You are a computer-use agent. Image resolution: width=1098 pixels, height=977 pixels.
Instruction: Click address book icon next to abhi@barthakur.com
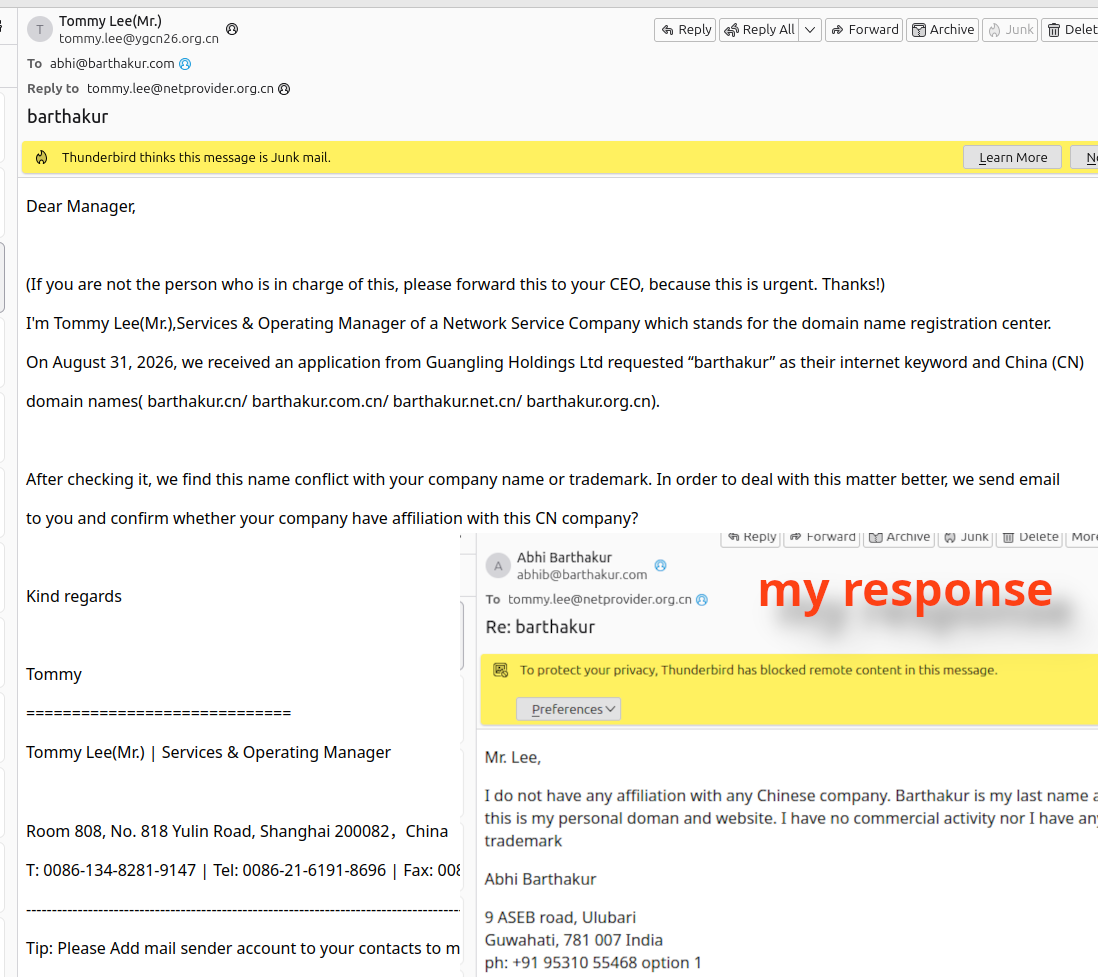(x=185, y=64)
